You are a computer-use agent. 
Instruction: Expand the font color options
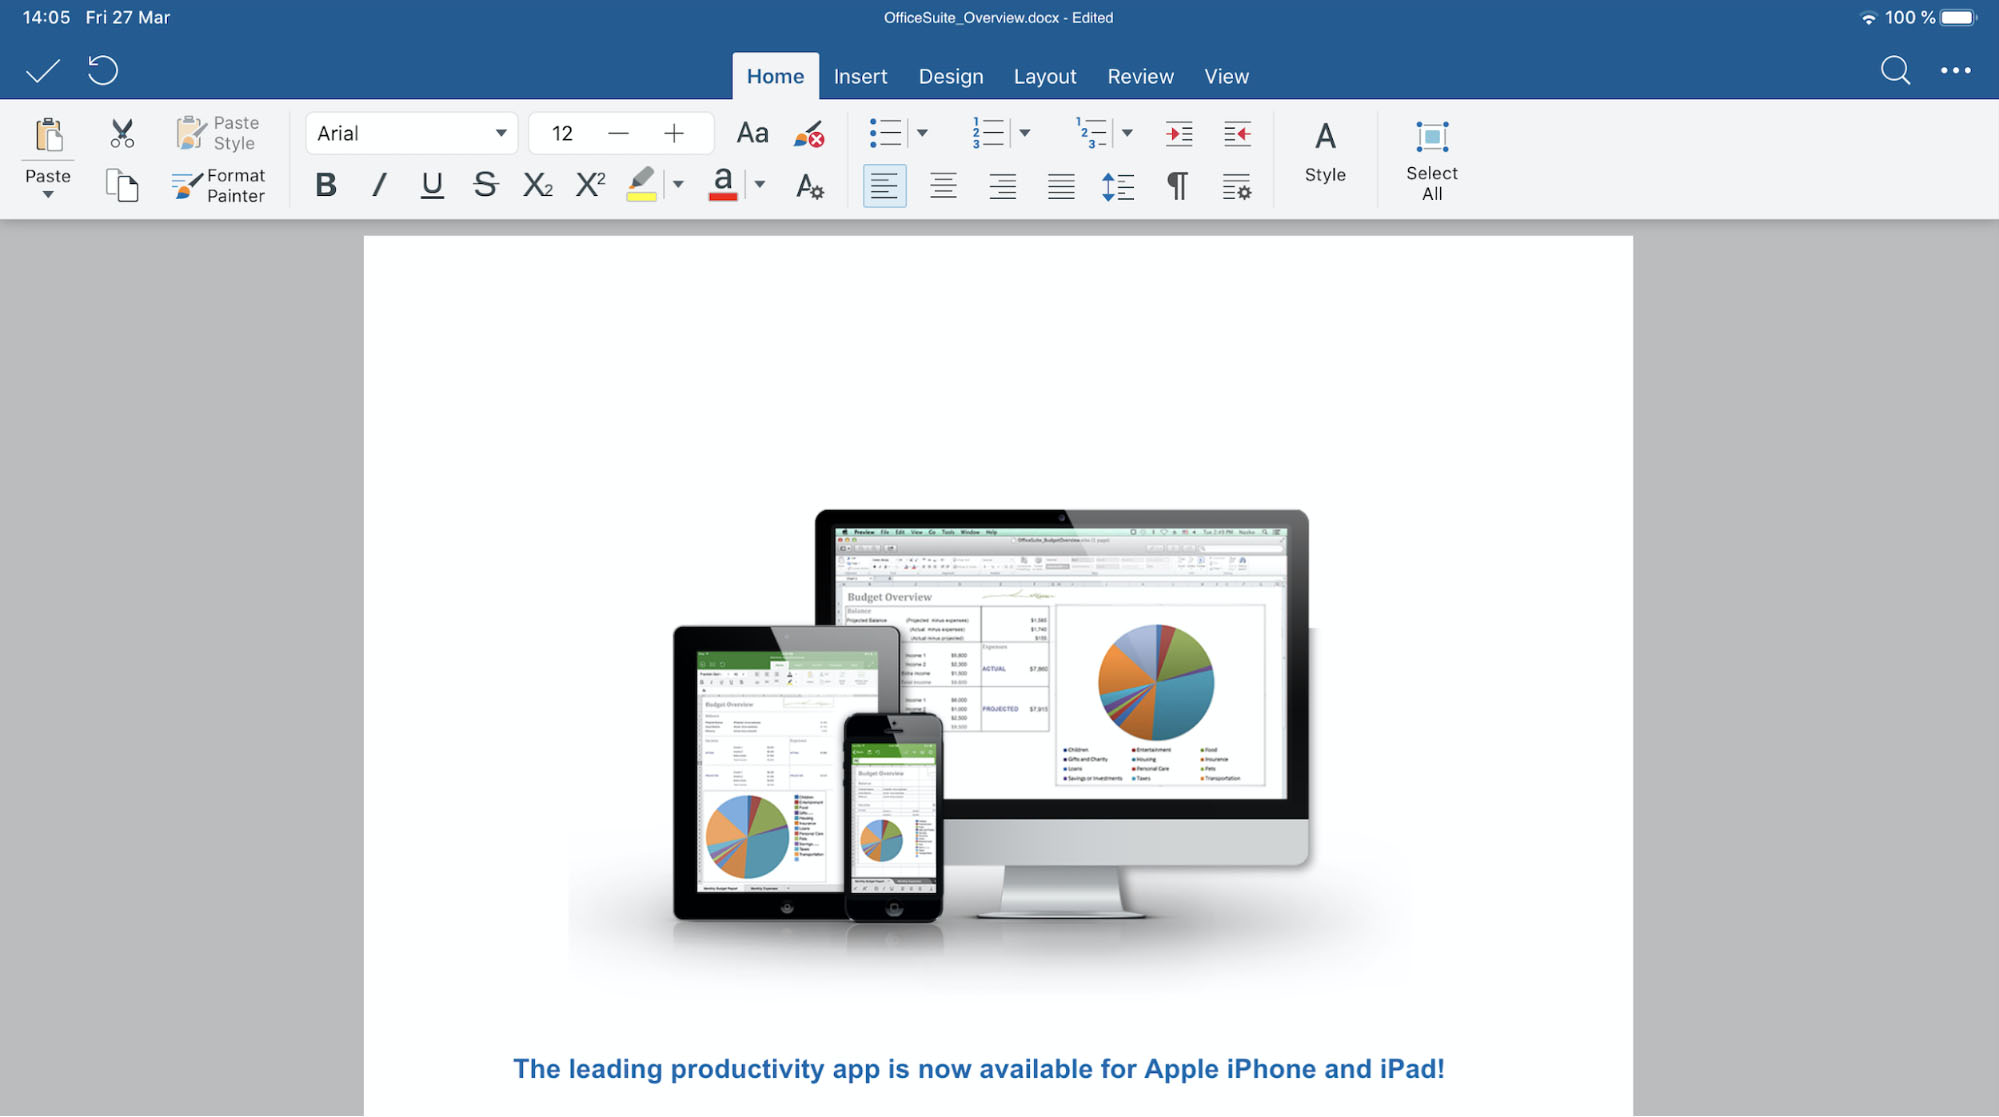pos(760,185)
